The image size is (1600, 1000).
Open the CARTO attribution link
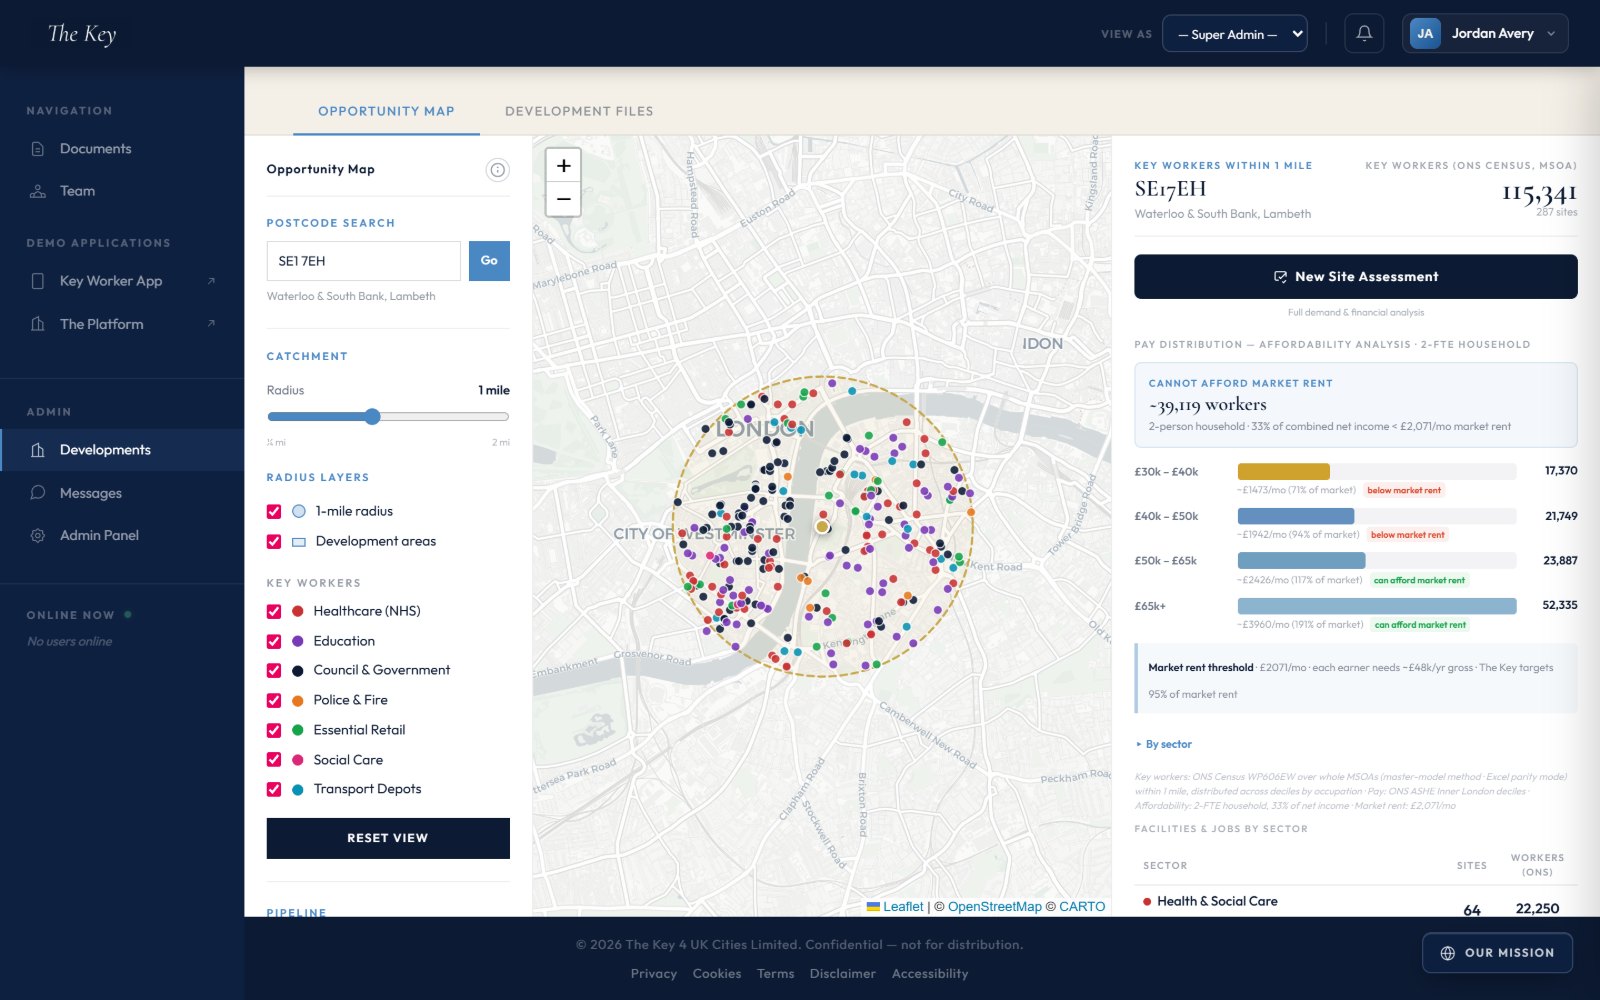(x=1082, y=907)
